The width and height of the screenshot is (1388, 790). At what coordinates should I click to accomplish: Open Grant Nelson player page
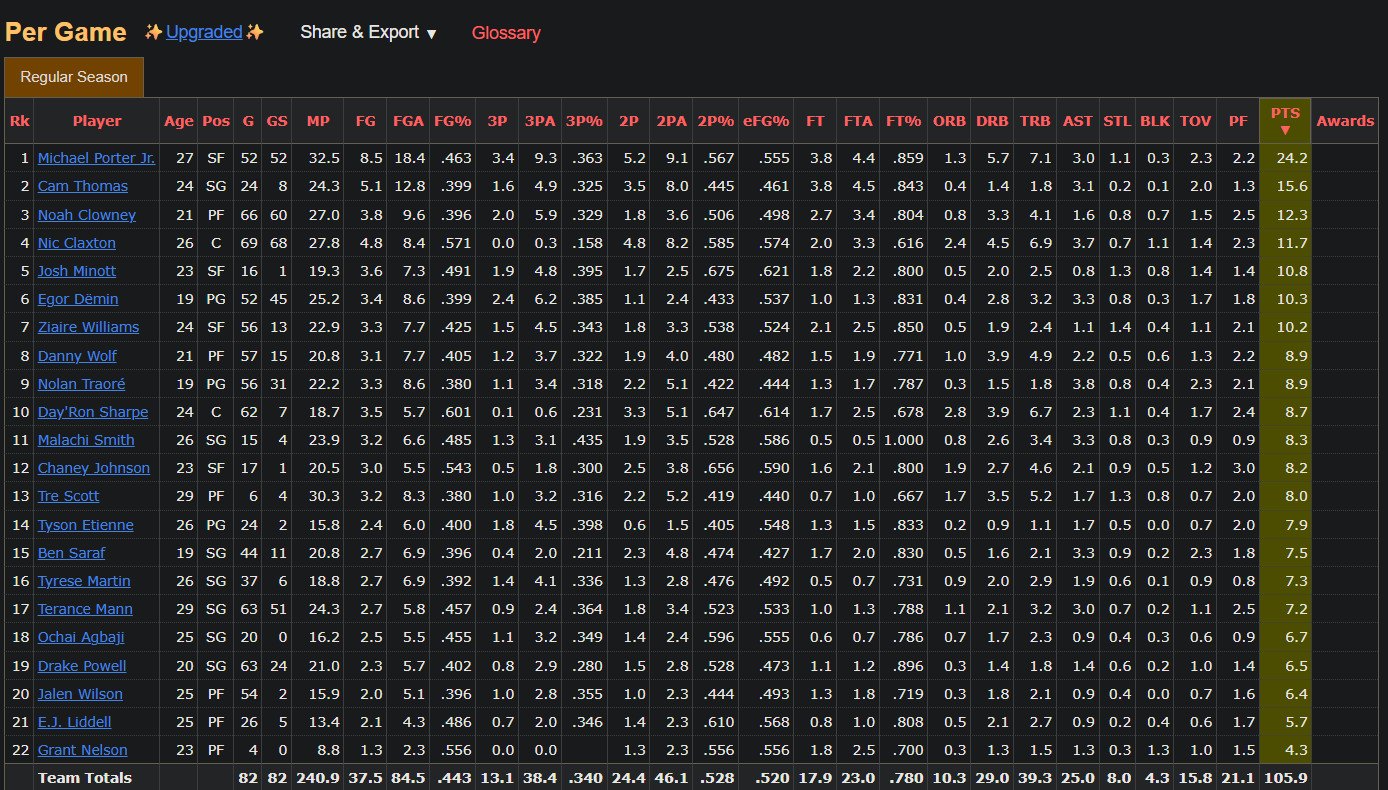pos(83,750)
